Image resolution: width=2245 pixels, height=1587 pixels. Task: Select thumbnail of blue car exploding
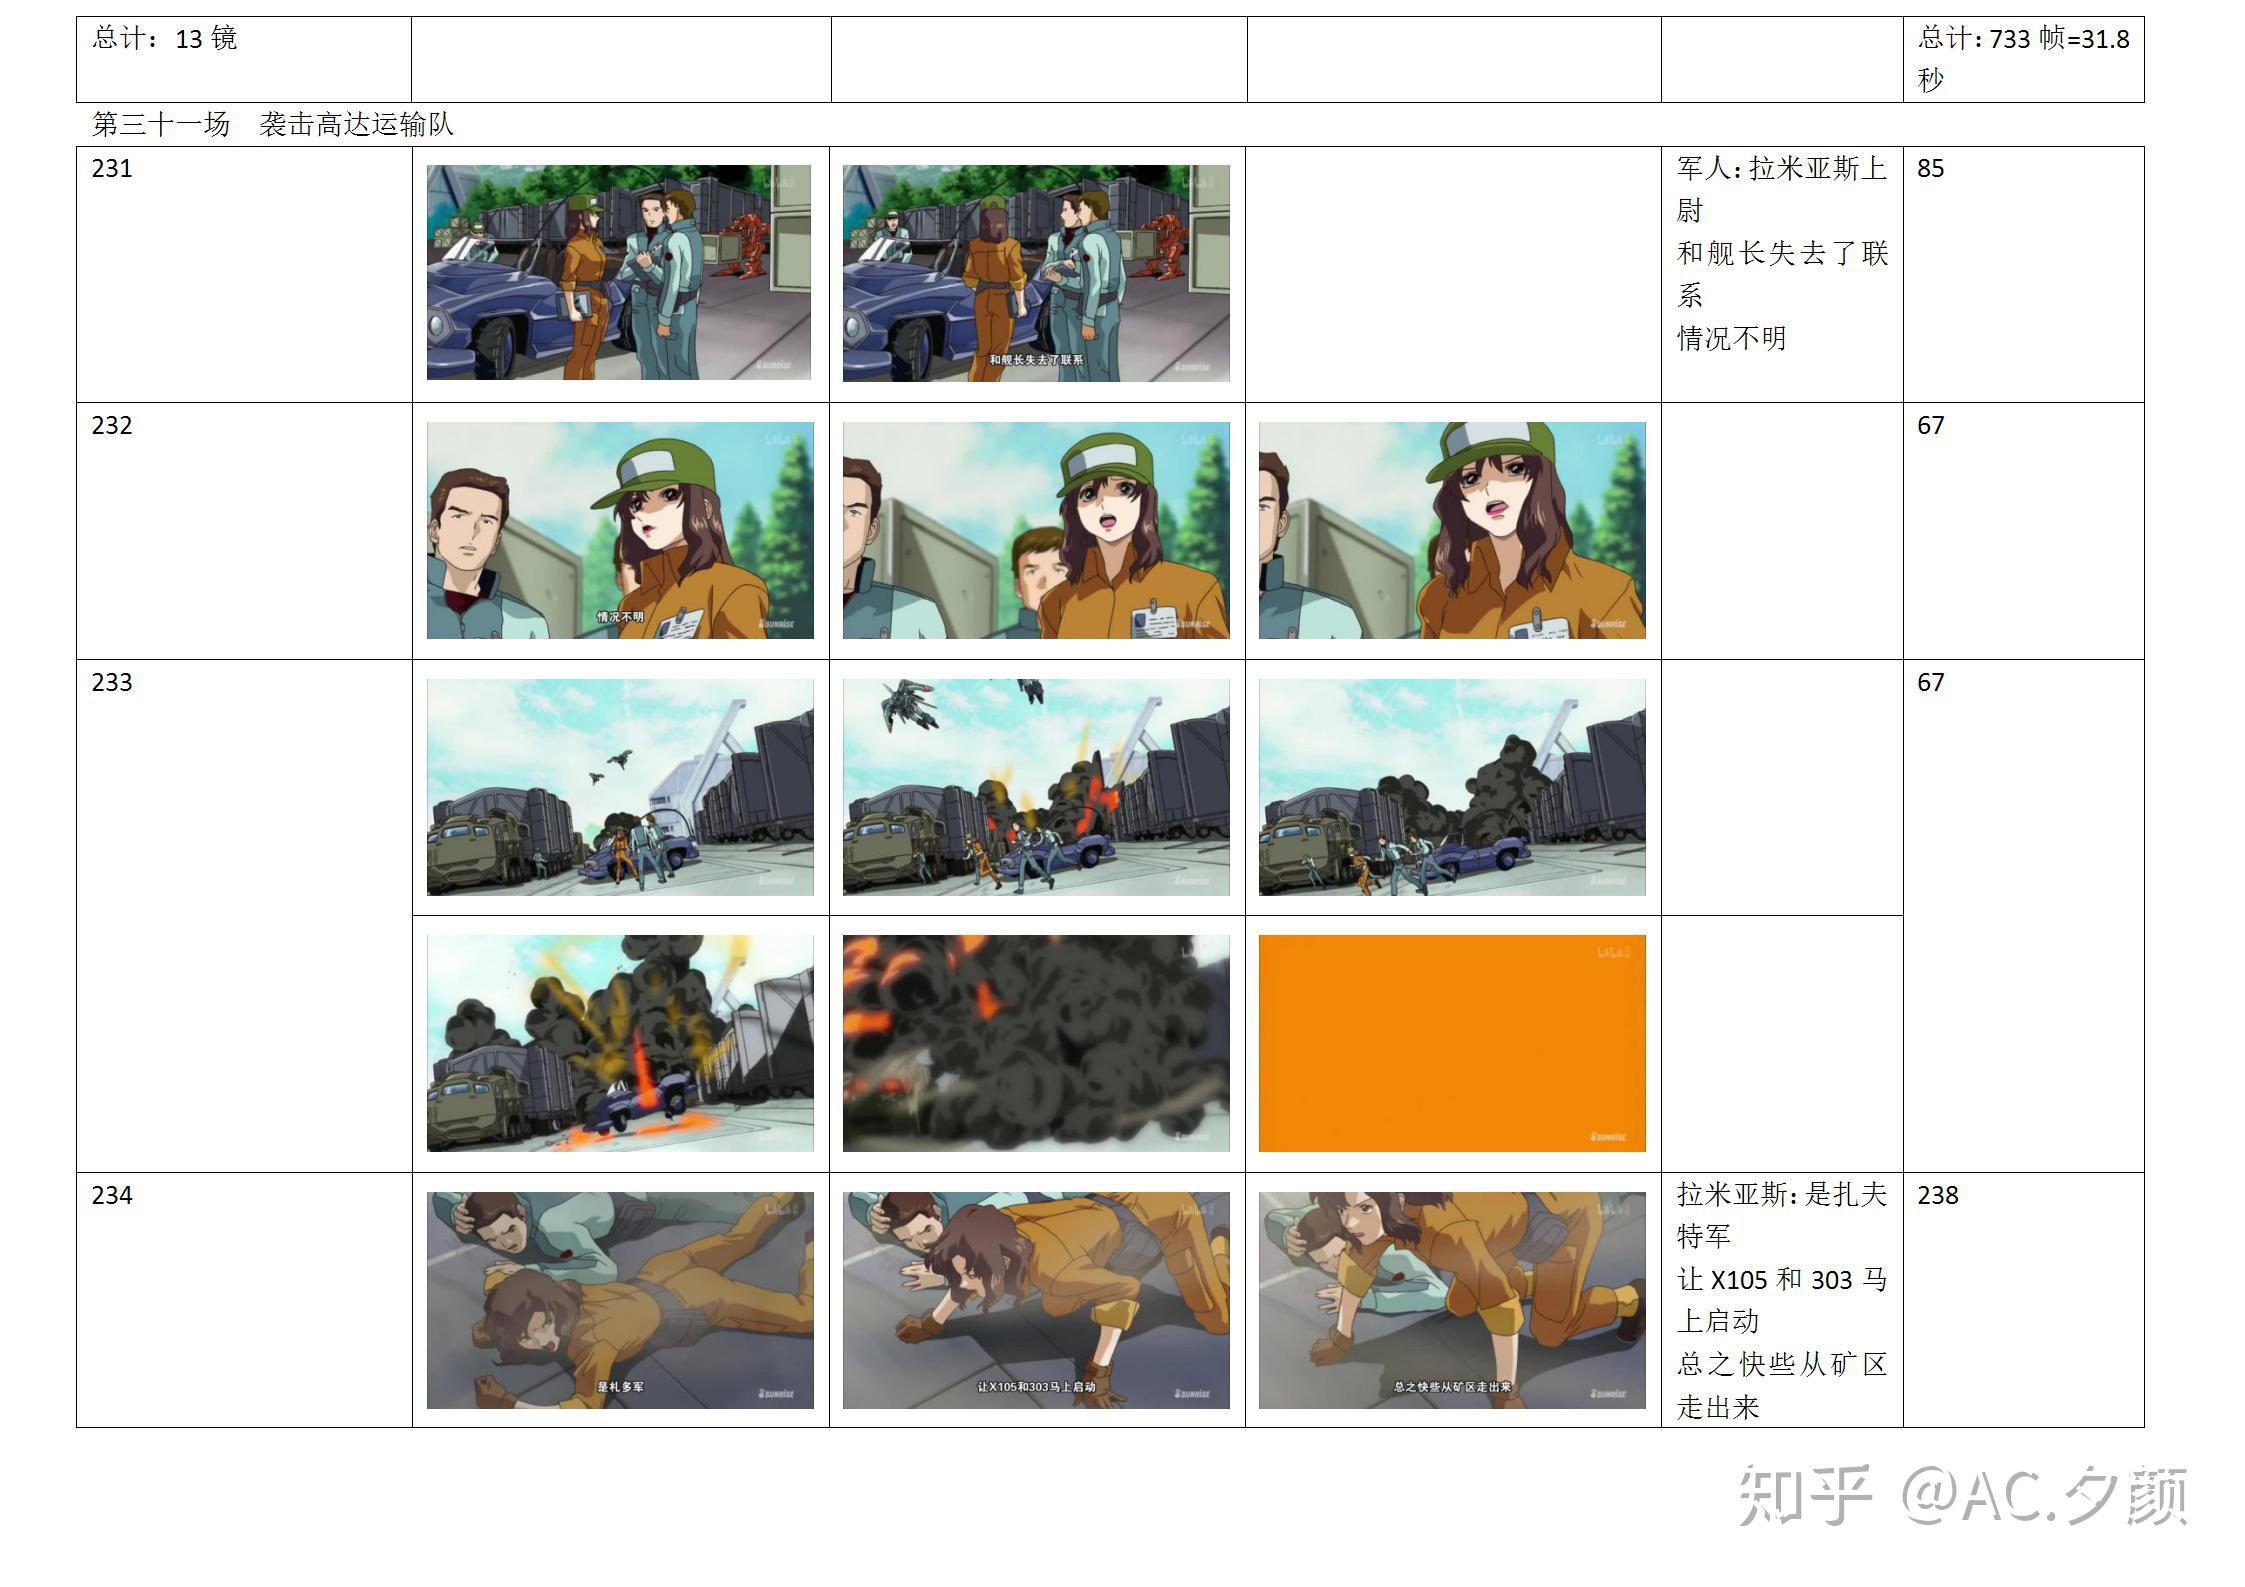click(620, 1043)
